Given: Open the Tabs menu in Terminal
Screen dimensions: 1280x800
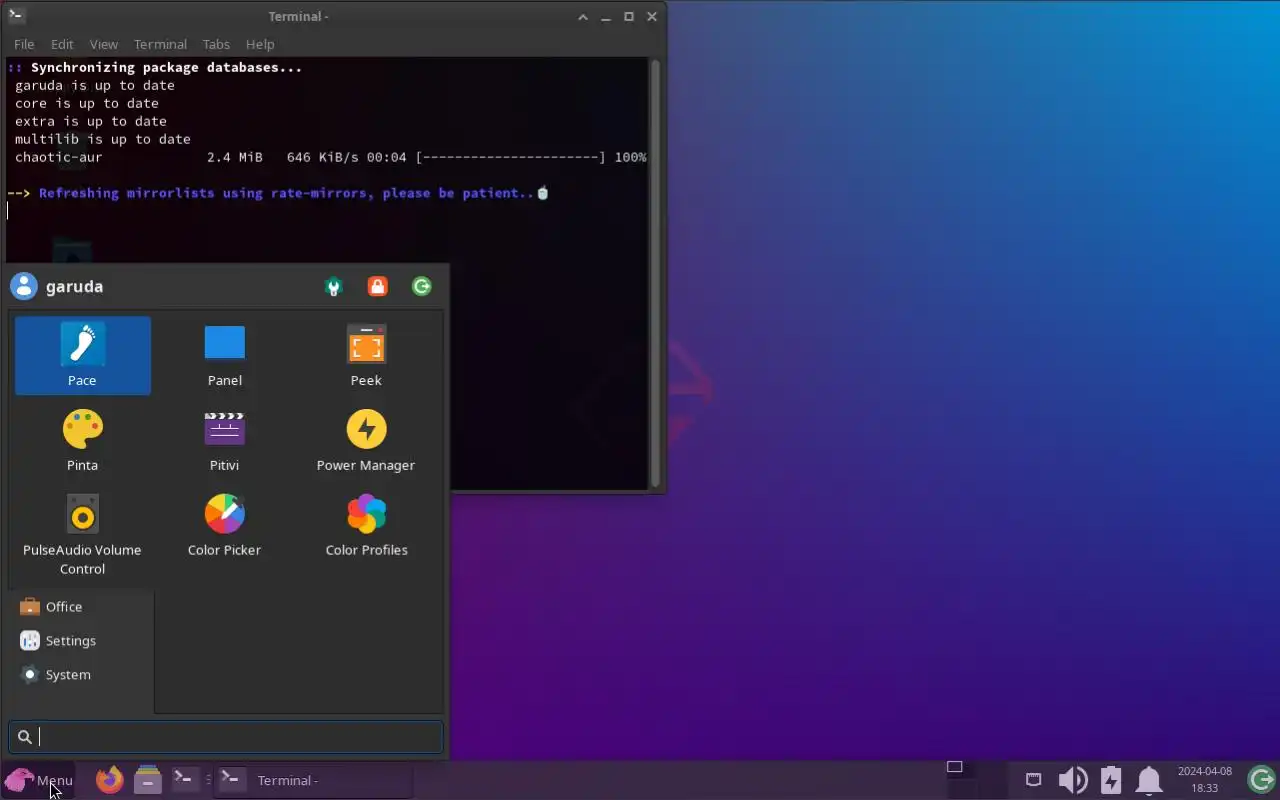Looking at the screenshot, I should [x=216, y=44].
